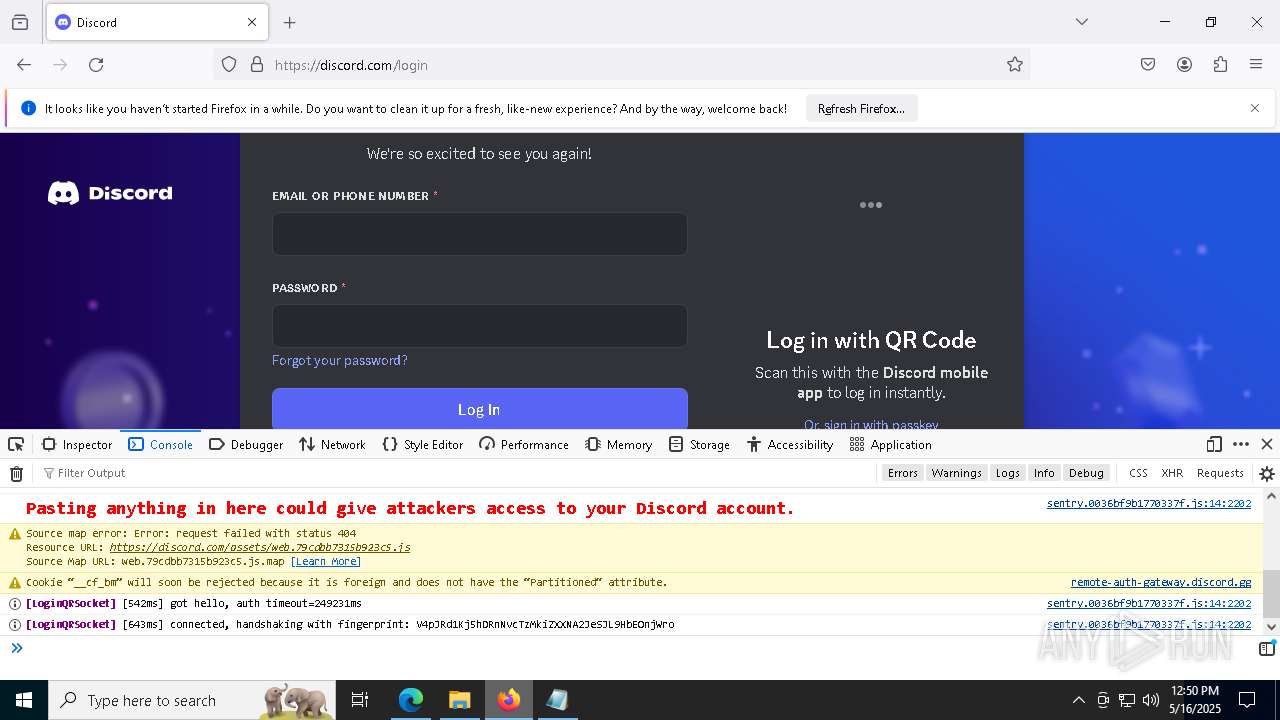Open tracking protection shield icon
Viewport: 1280px width, 720px height.
(x=229, y=65)
